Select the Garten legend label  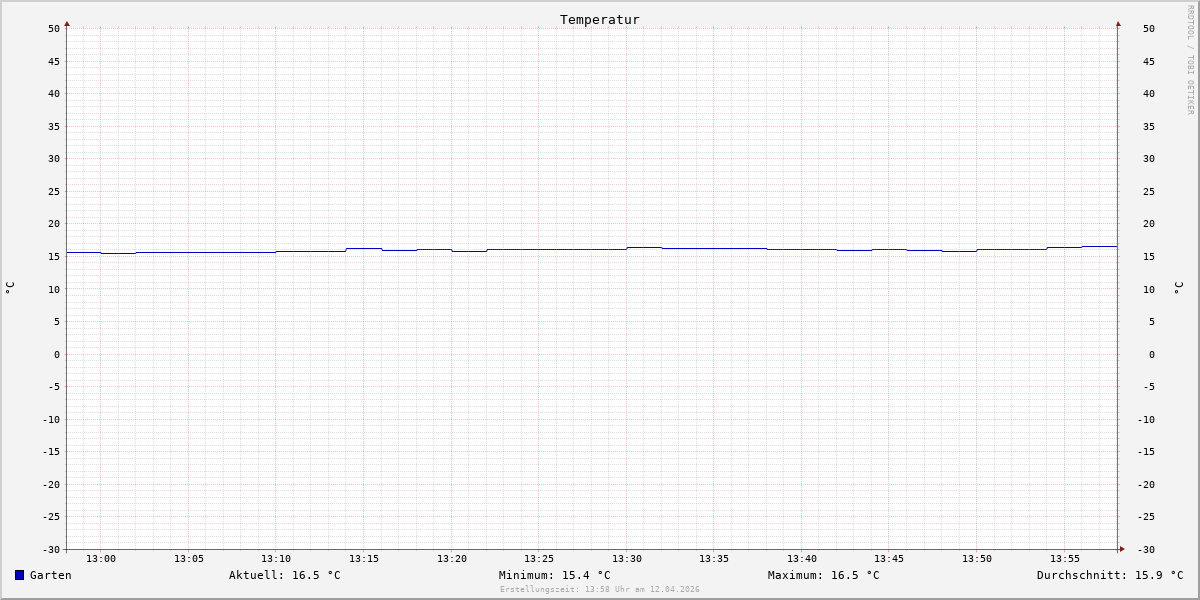(51, 575)
